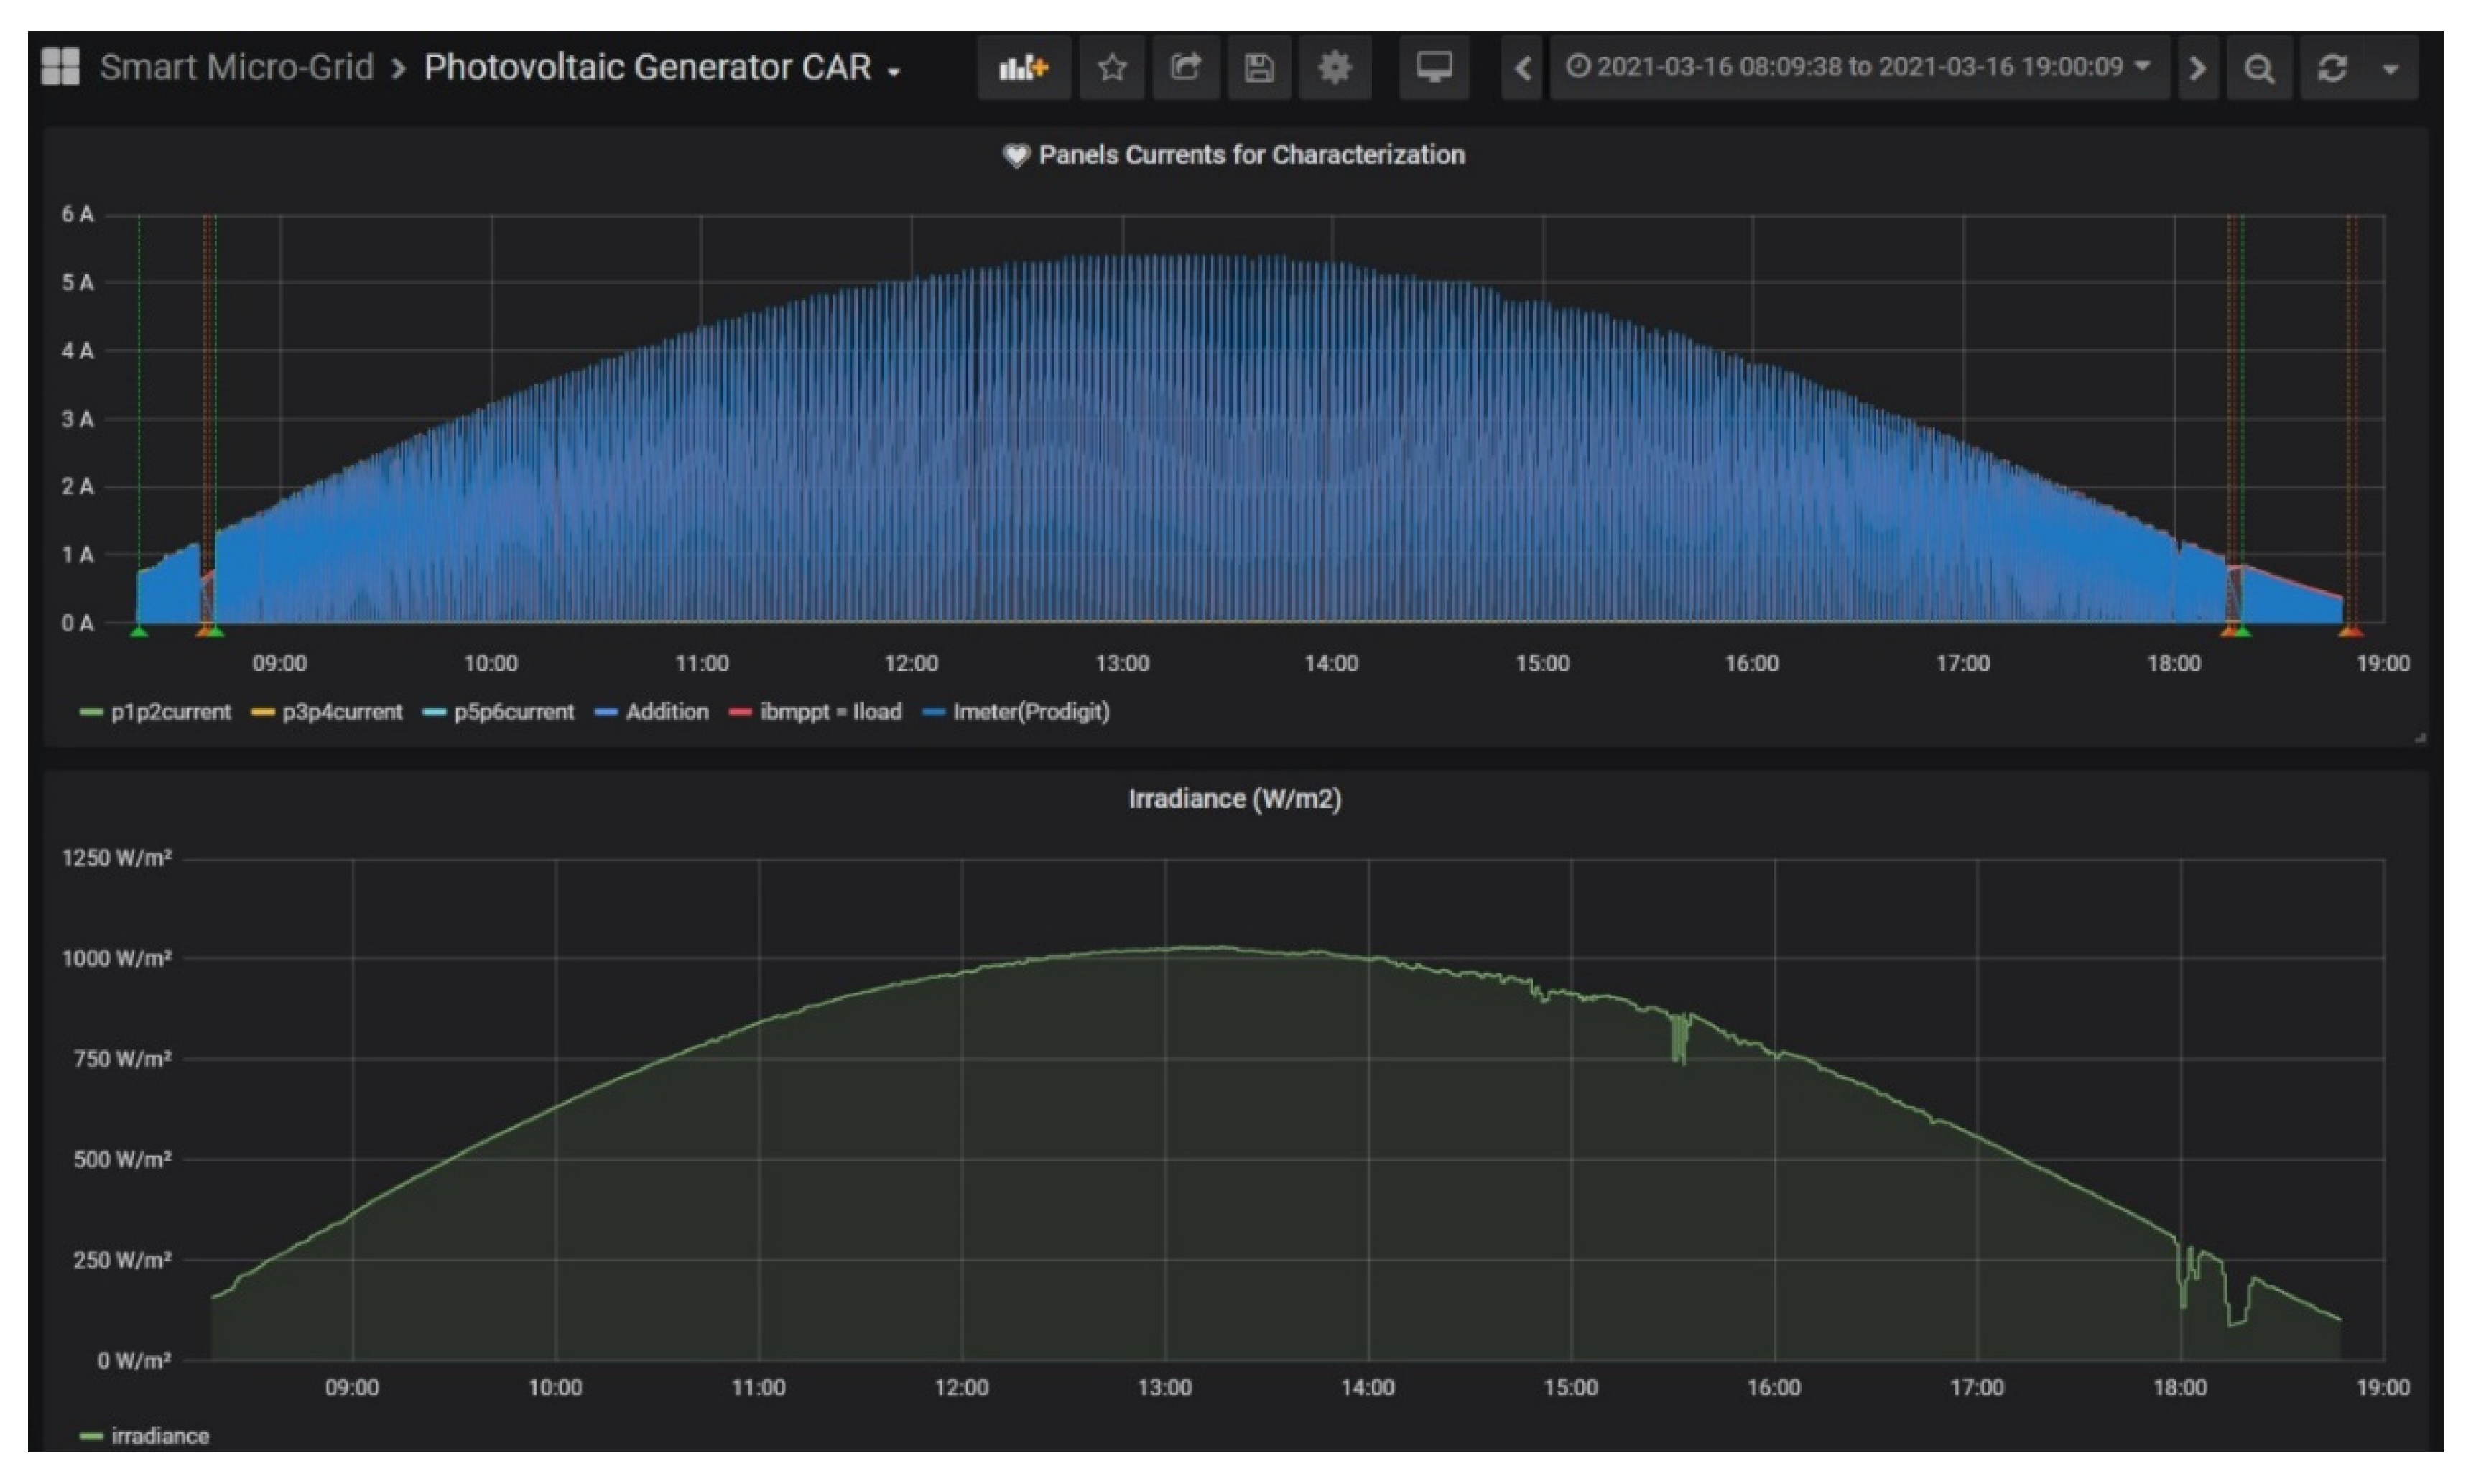This screenshot has height=1484, width=2471.
Task: Expand the refresh interval dropdown arrow
Action: click(2390, 68)
